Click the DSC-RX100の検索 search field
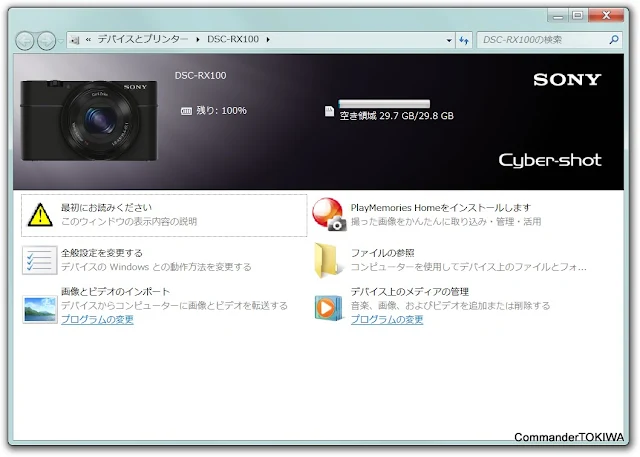Image resolution: width=640 pixels, height=457 pixels. click(549, 40)
